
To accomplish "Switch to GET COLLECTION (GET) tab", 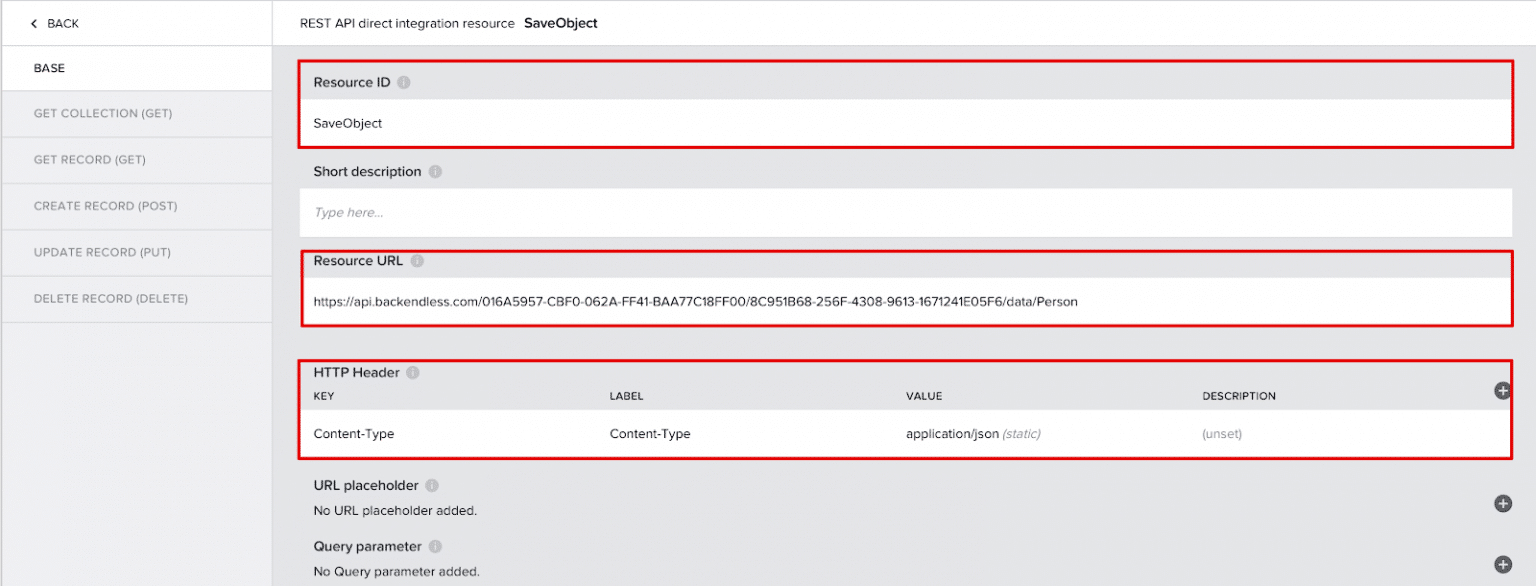I will [103, 113].
